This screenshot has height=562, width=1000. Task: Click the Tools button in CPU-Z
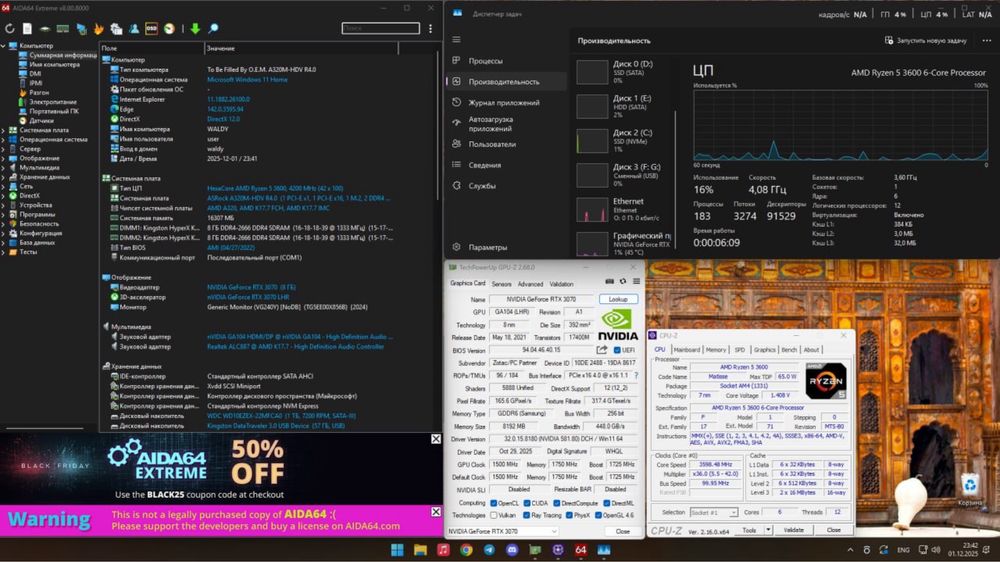coord(750,529)
